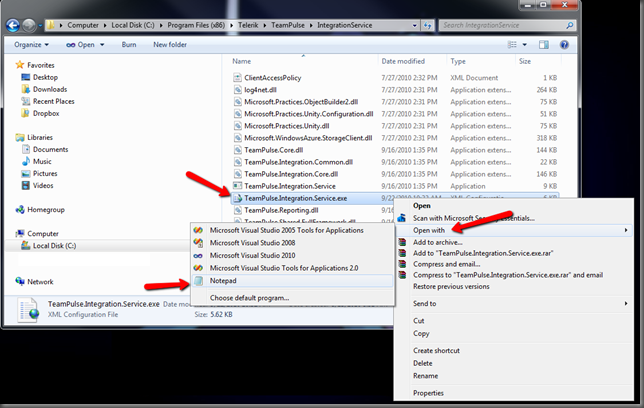Image resolution: width=644 pixels, height=408 pixels.
Task: Select Documents in the Libraries tree
Action: coord(51,149)
